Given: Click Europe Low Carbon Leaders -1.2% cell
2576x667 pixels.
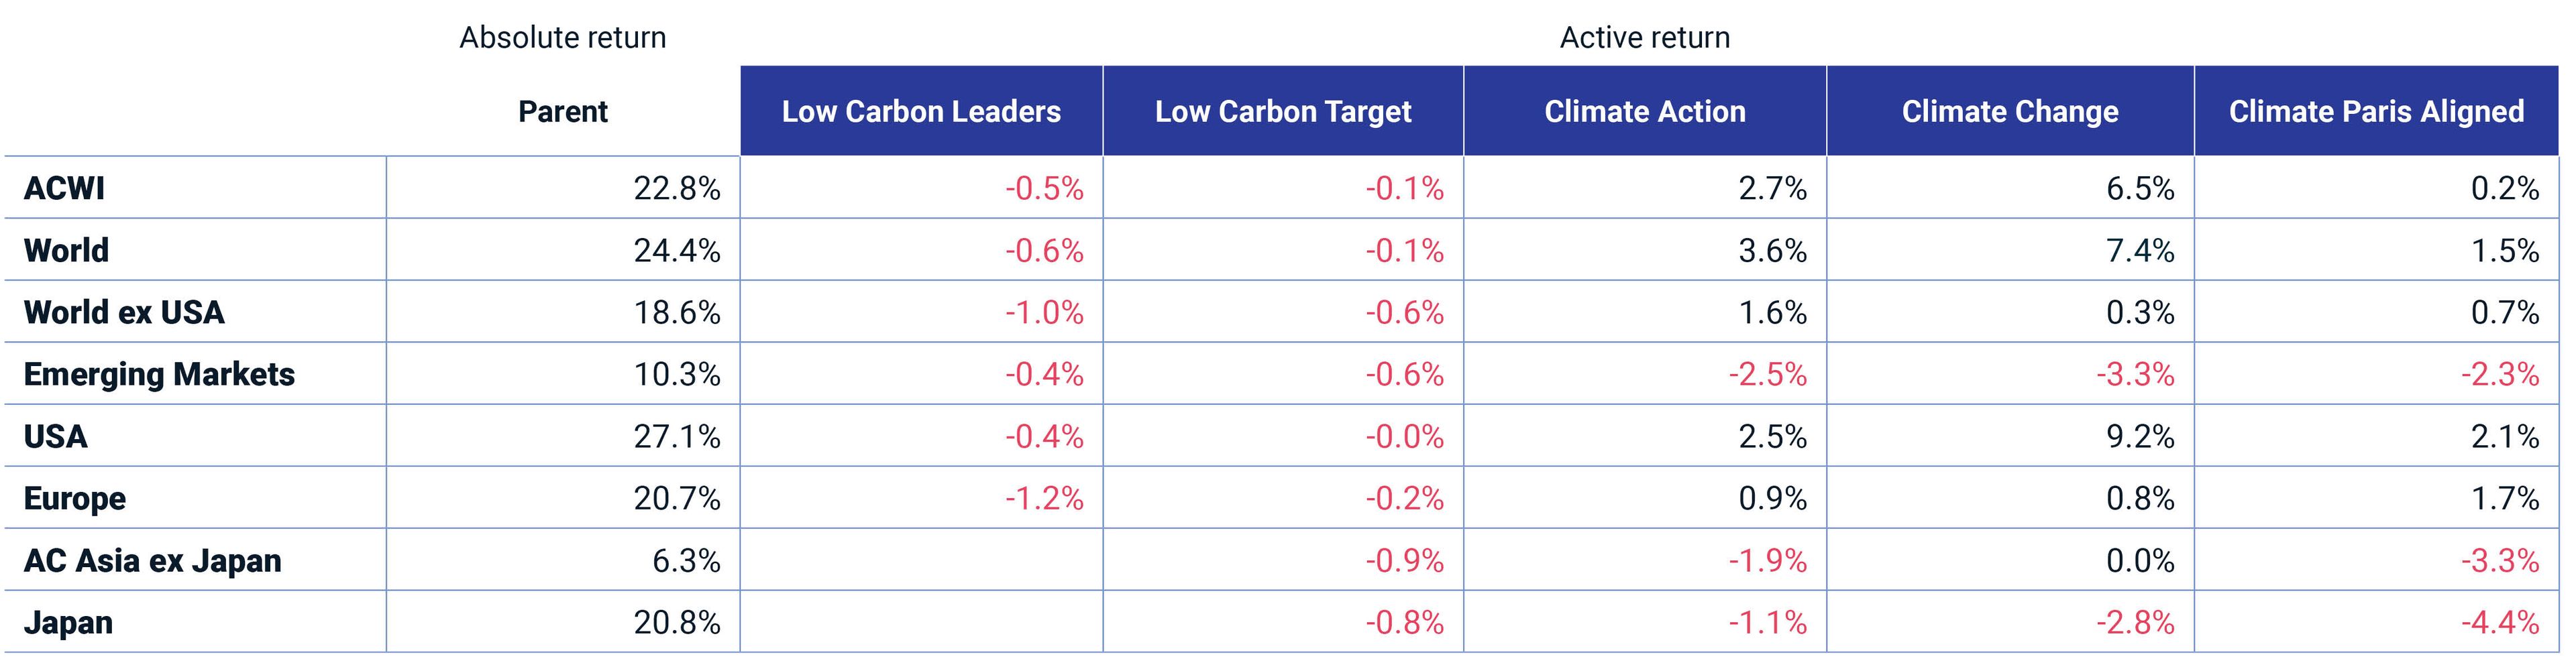Looking at the screenshot, I should tap(1044, 498).
